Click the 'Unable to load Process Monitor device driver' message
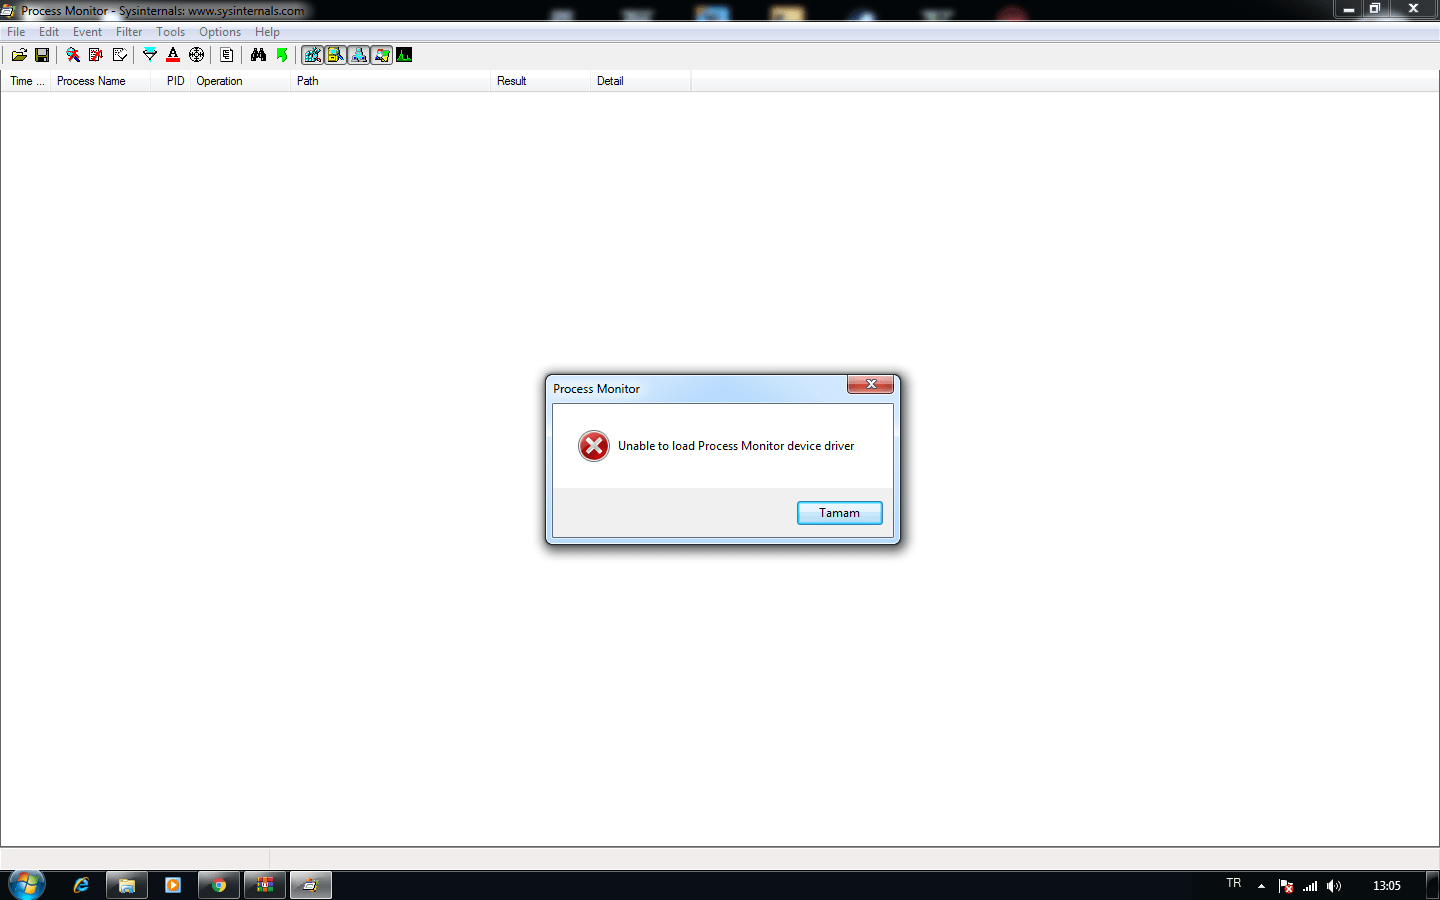This screenshot has height=900, width=1440. (736, 446)
